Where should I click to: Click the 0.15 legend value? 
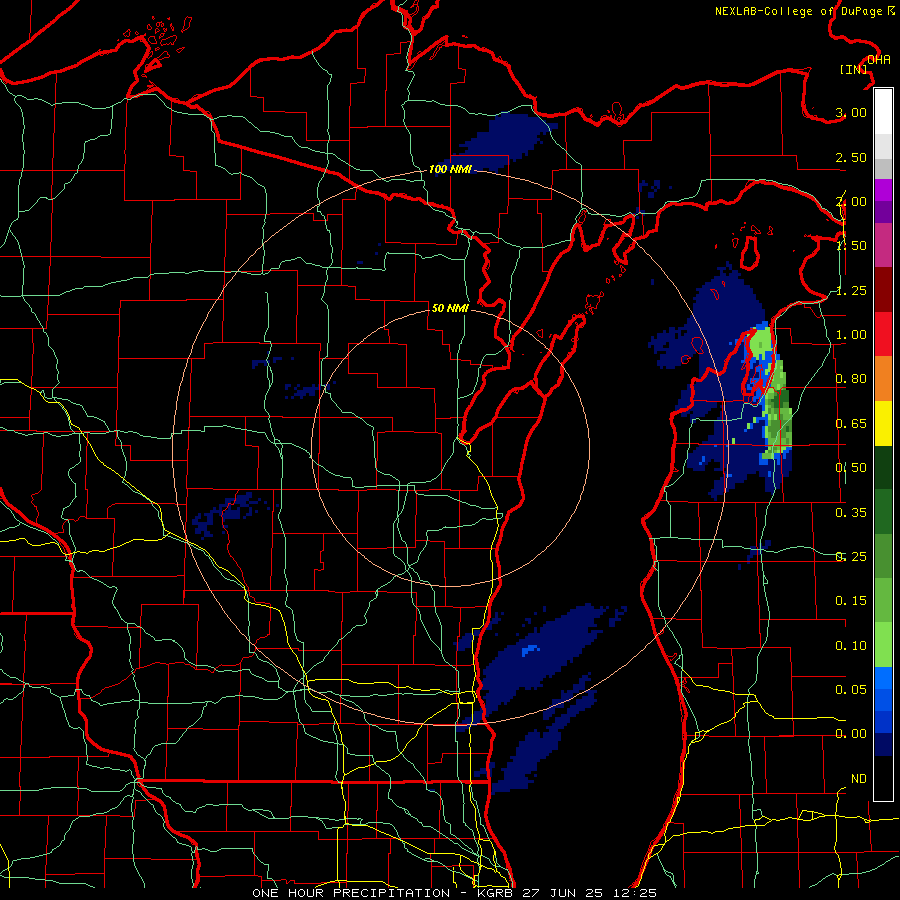pyautogui.click(x=851, y=601)
